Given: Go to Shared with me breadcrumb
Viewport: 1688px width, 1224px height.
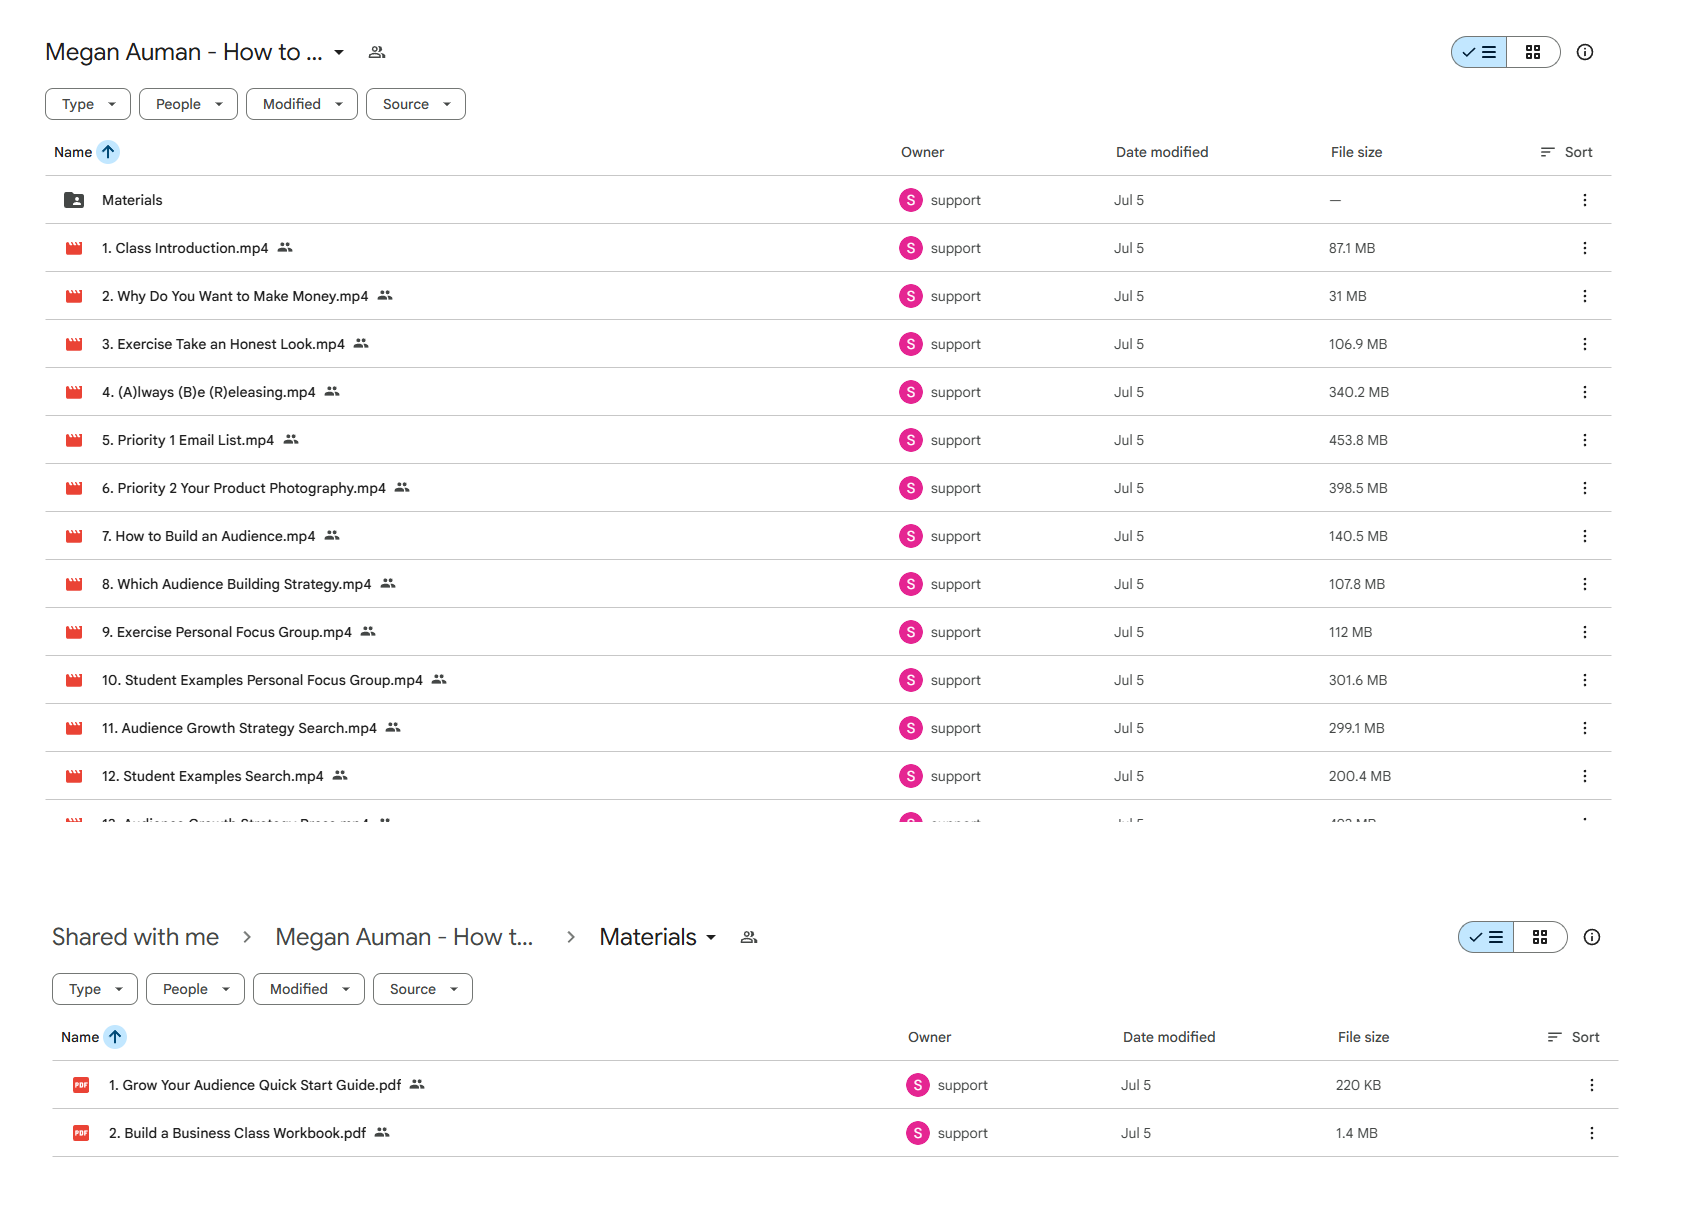Looking at the screenshot, I should click(x=135, y=937).
